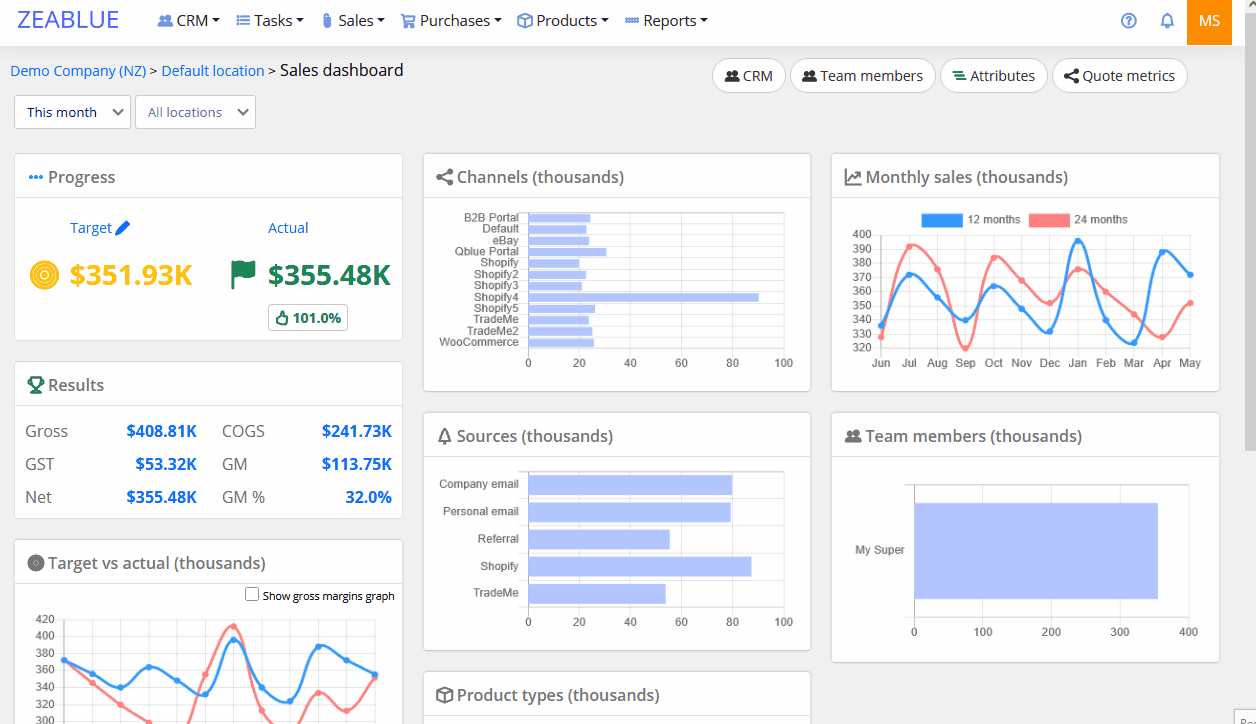Click the Net value $355.48K
This screenshot has width=1256, height=724.
[x=161, y=497]
